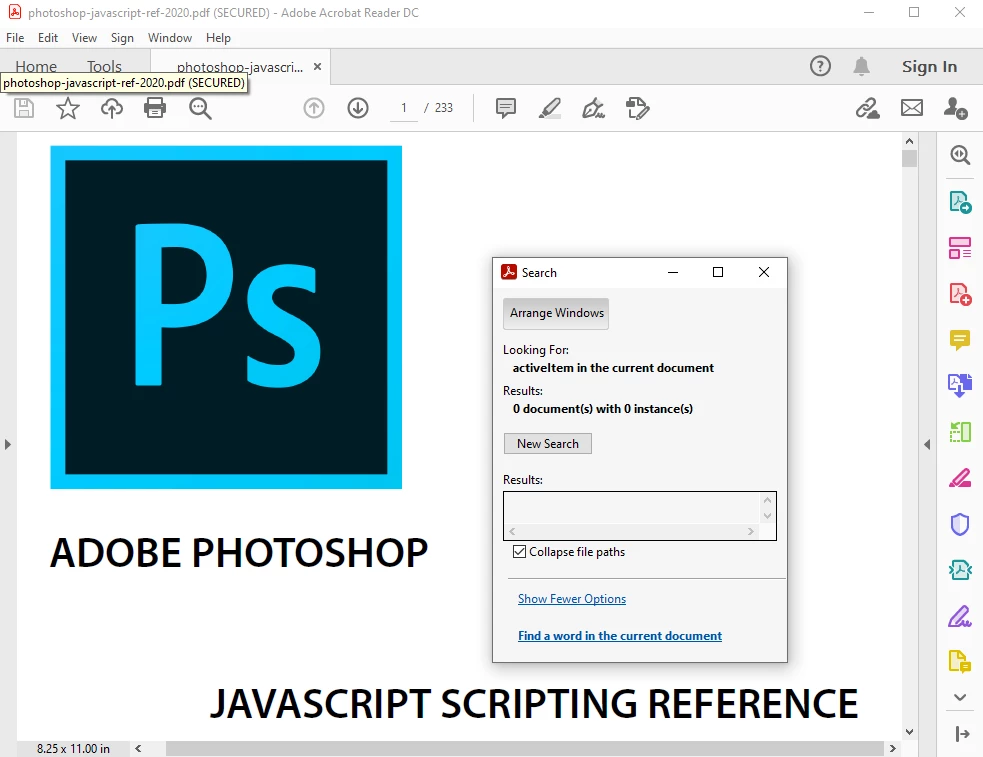Open the Window menu
Screen dimensions: 983x757
pos(170,38)
